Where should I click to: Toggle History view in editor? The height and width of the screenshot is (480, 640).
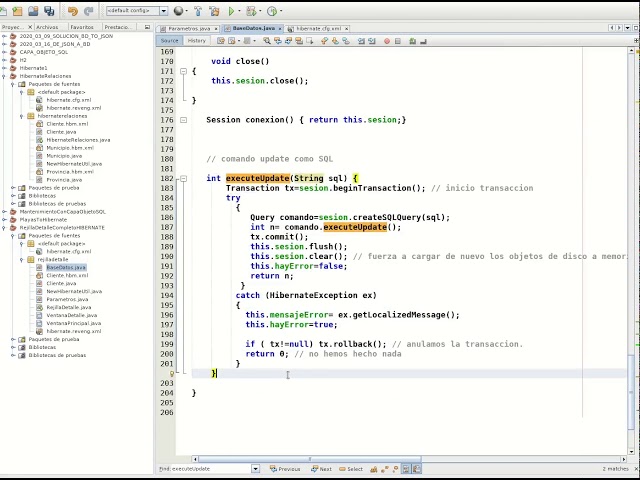pos(197,41)
